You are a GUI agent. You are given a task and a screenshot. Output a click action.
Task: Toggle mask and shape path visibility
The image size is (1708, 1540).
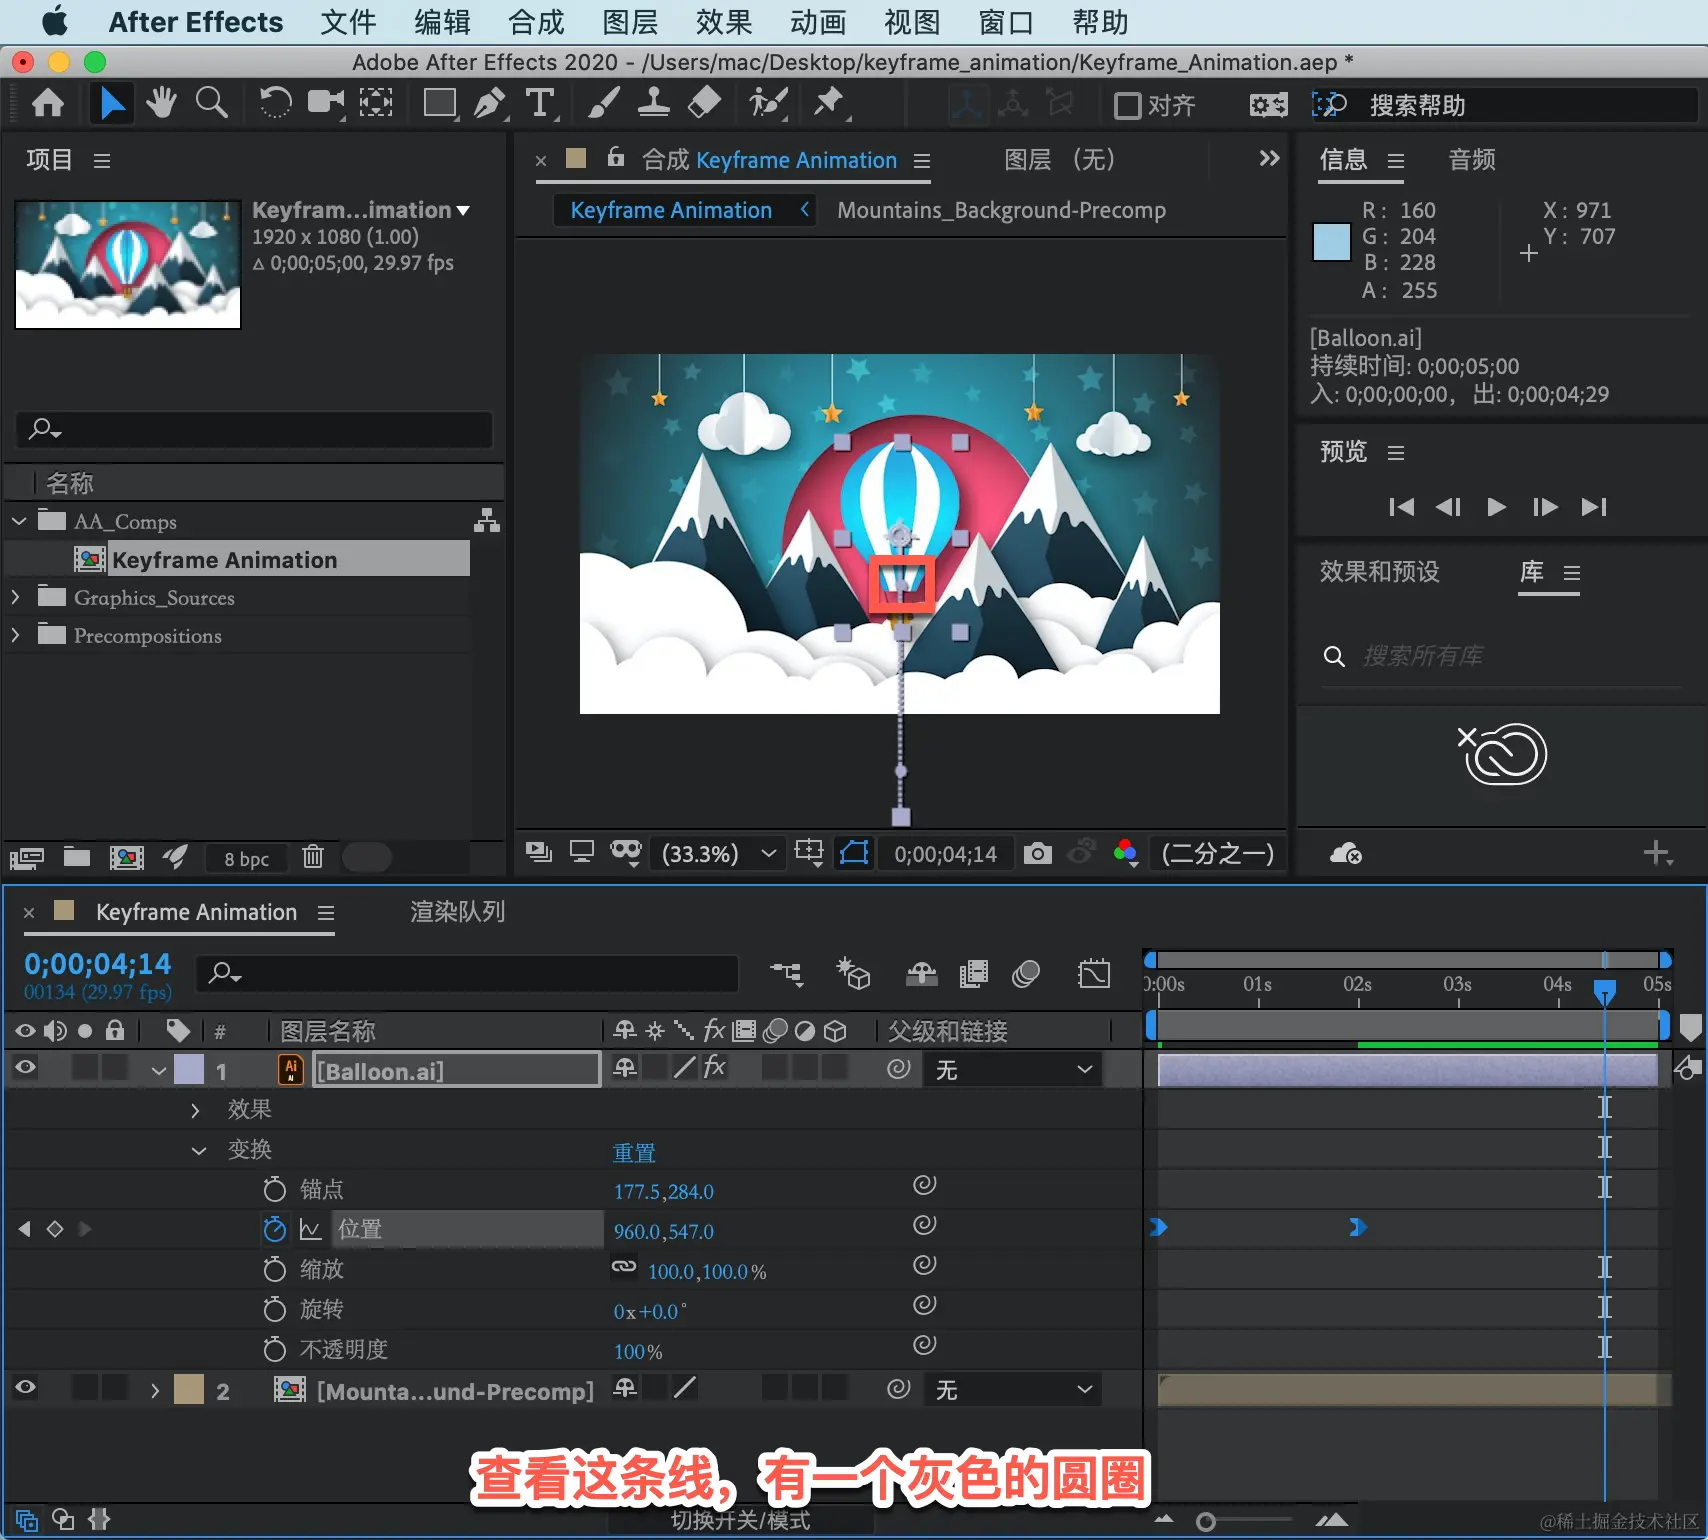point(854,853)
